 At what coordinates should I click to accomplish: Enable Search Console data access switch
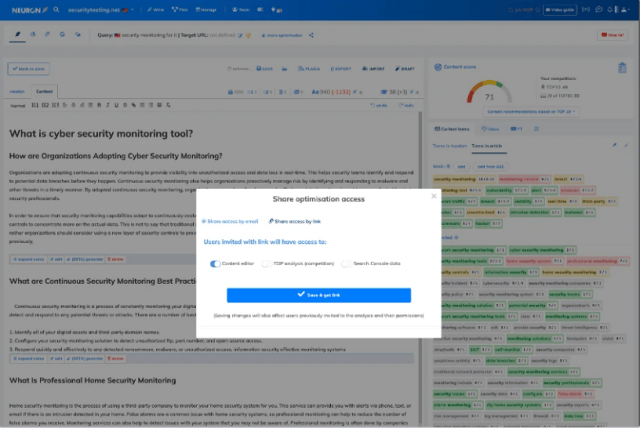tap(346, 264)
